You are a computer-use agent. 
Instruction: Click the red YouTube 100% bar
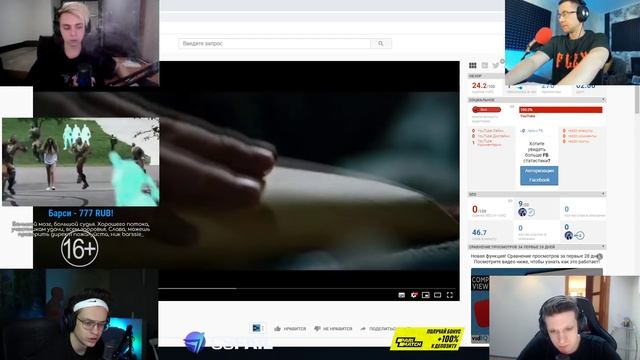560,110
